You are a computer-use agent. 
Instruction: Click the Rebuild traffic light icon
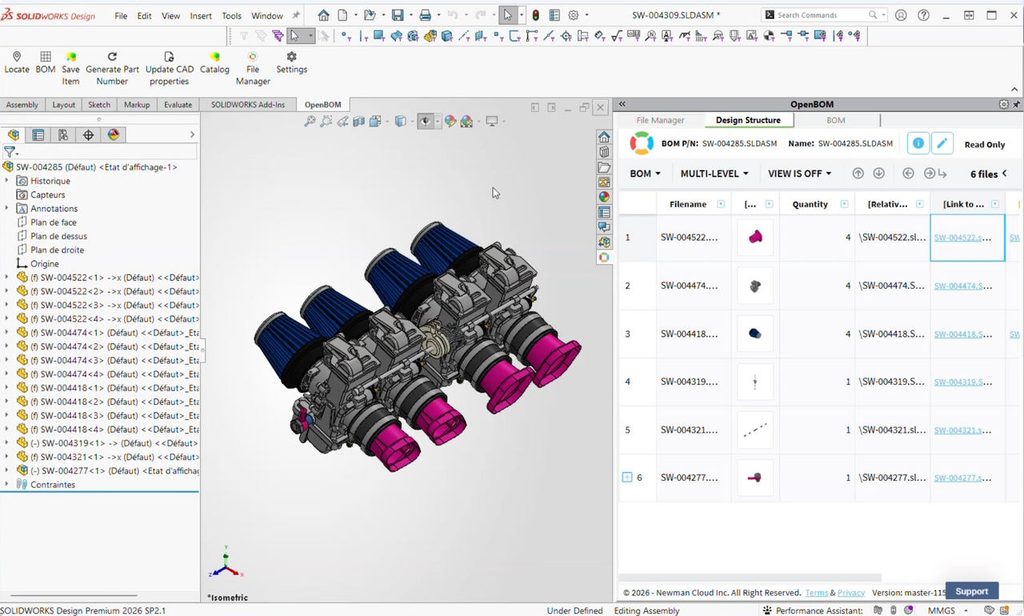pyautogui.click(x=536, y=14)
